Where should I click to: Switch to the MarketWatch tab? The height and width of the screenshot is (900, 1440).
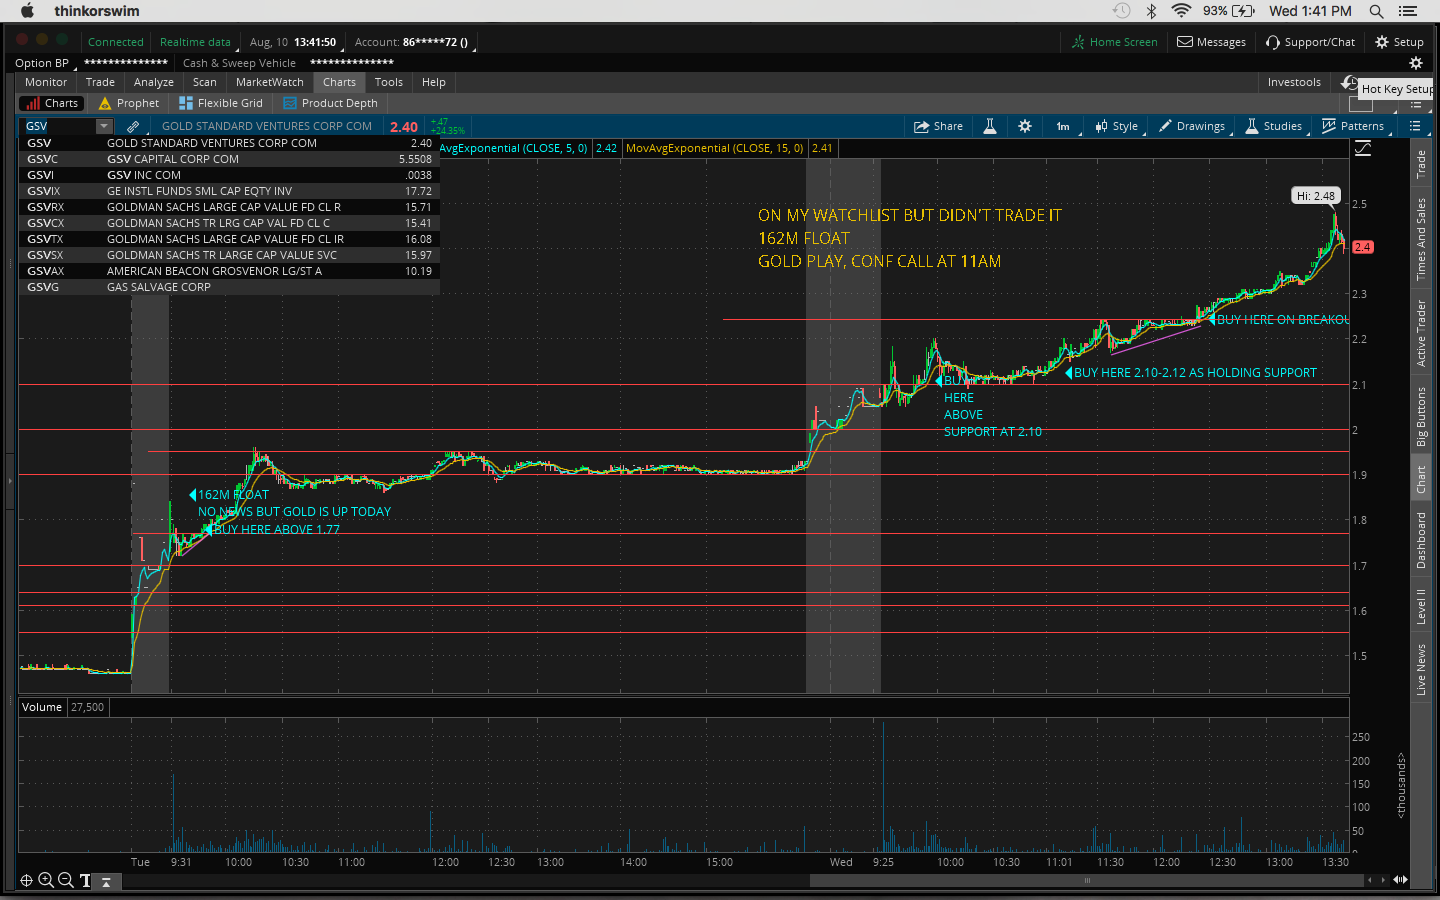pos(269,82)
